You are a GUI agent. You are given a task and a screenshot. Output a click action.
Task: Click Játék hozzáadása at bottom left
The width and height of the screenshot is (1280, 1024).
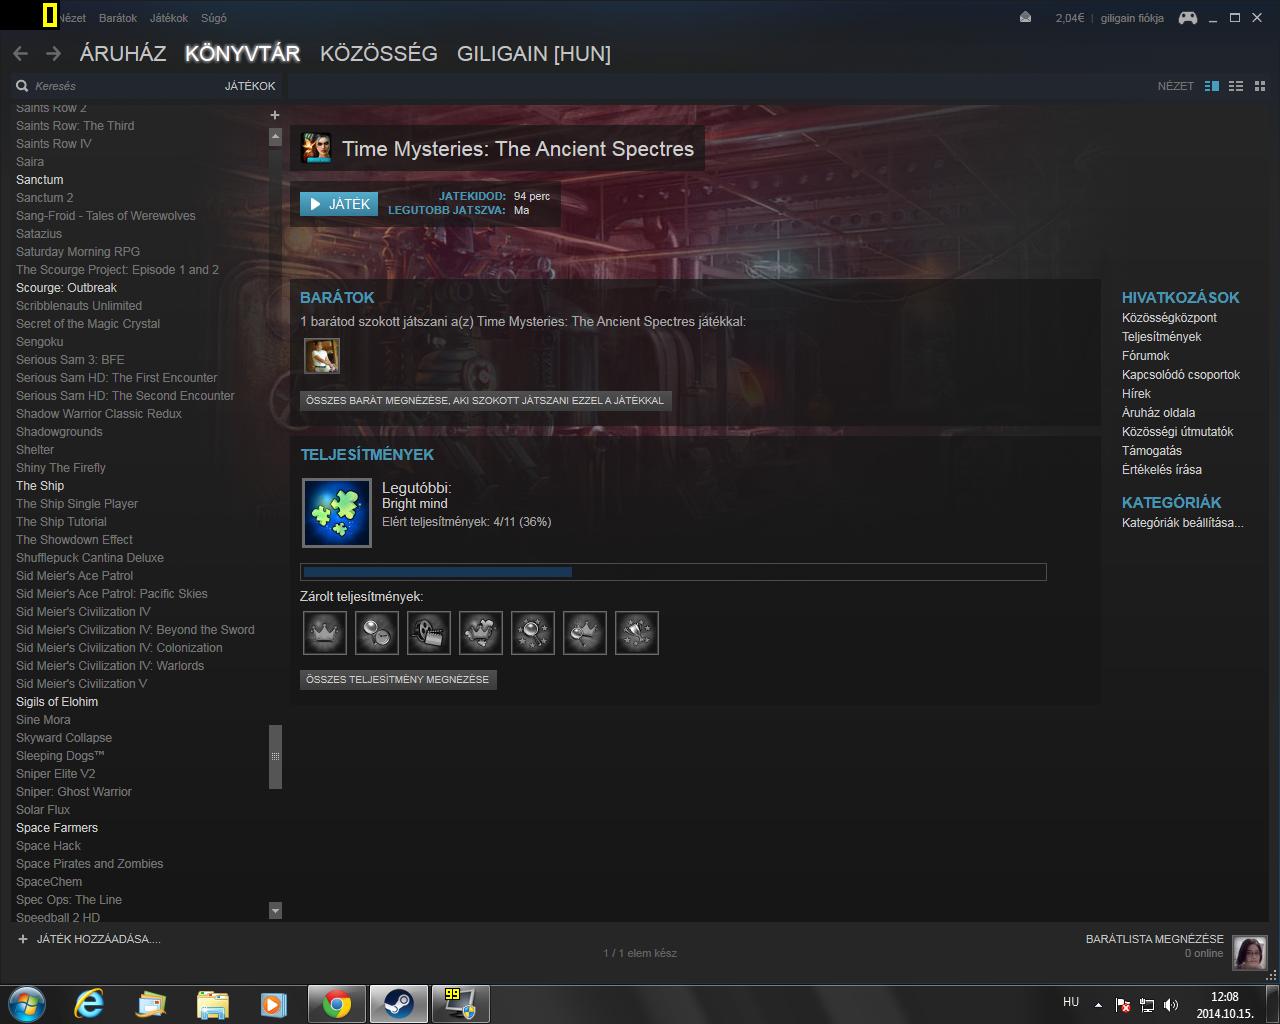tap(98, 939)
